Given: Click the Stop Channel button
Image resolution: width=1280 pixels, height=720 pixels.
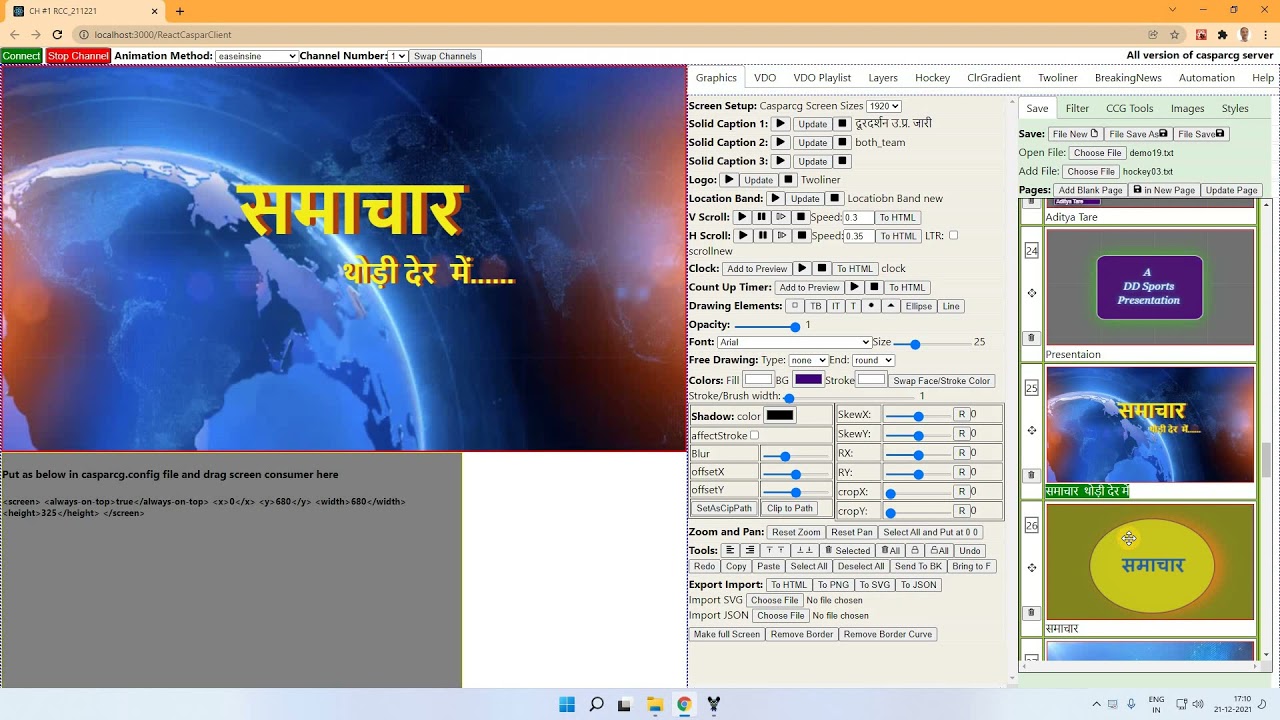Looking at the screenshot, I should 78,56.
